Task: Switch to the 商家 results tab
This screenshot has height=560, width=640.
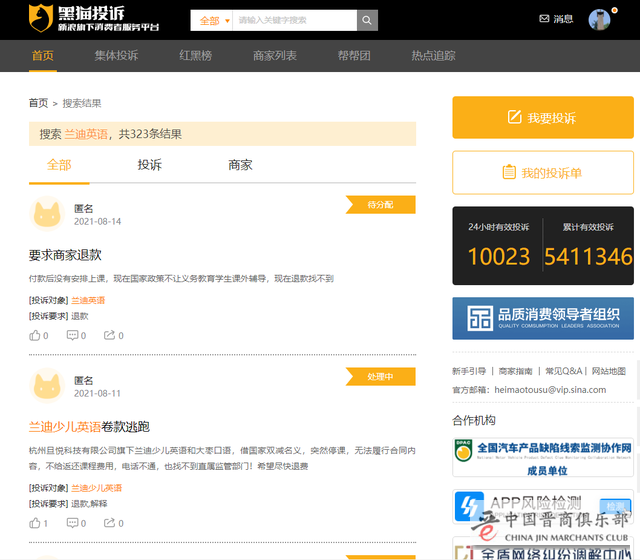Action: click(x=240, y=165)
